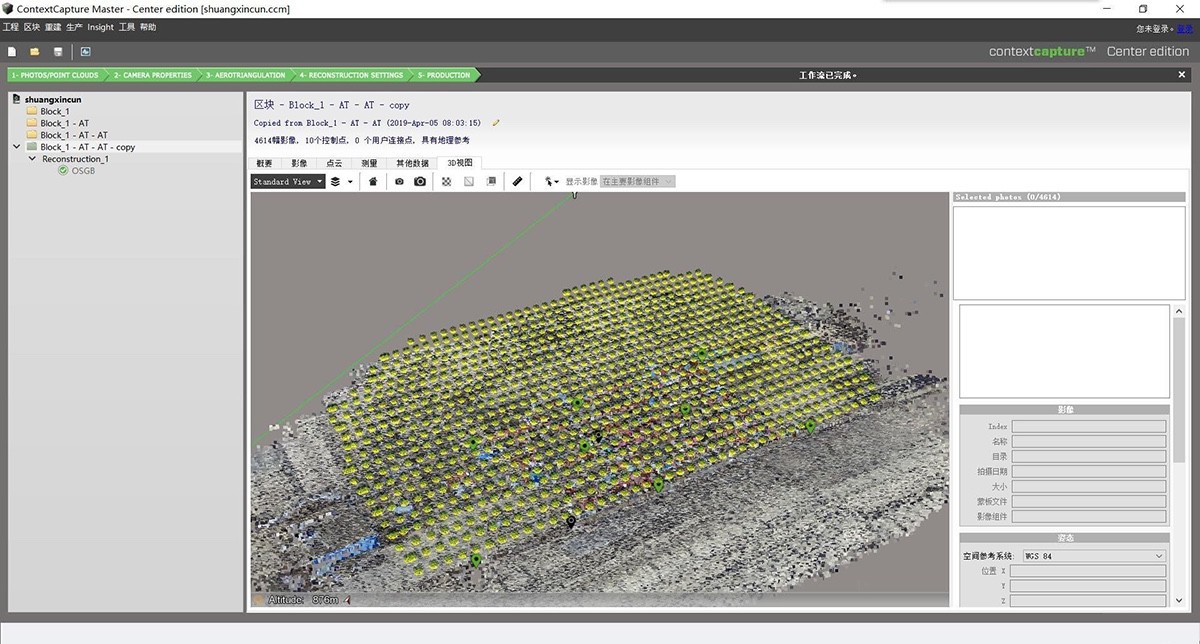1200x644 pixels.
Task: Open the Standard View dropdown
Action: 288,181
